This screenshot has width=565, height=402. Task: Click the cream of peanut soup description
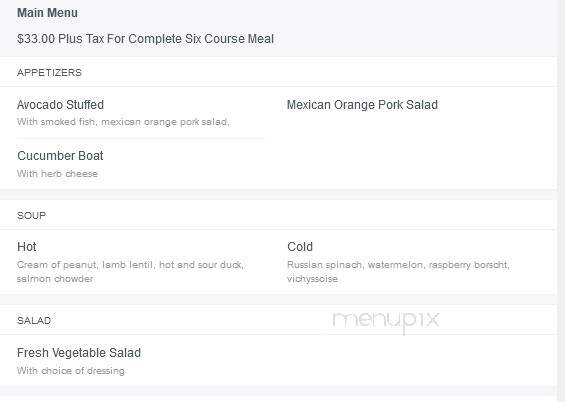130,265
